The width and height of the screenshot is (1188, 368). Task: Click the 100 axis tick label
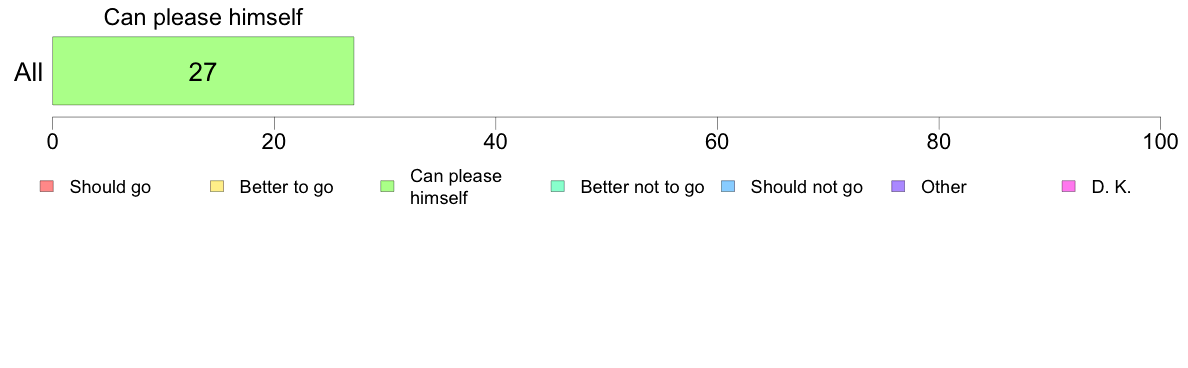click(1160, 141)
